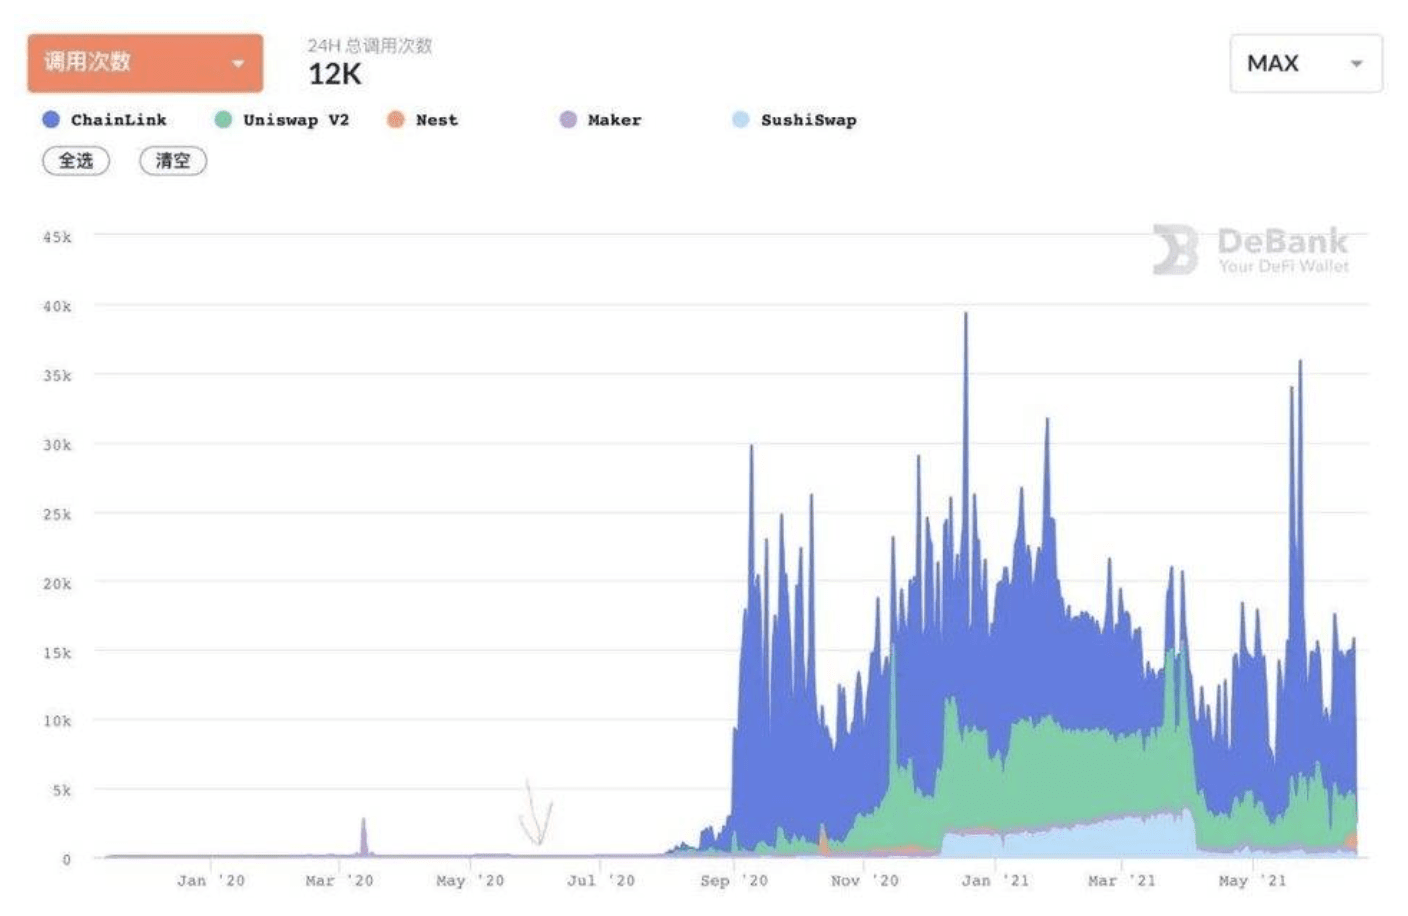The height and width of the screenshot is (916, 1408).
Task: Click the May '21 x-axis label
Action: tap(1253, 881)
